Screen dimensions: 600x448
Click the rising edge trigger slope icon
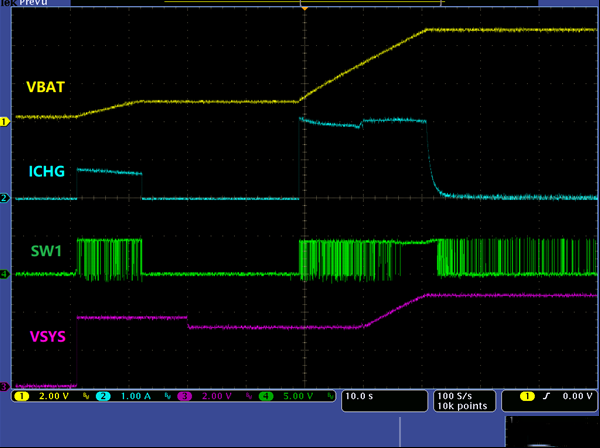point(546,396)
